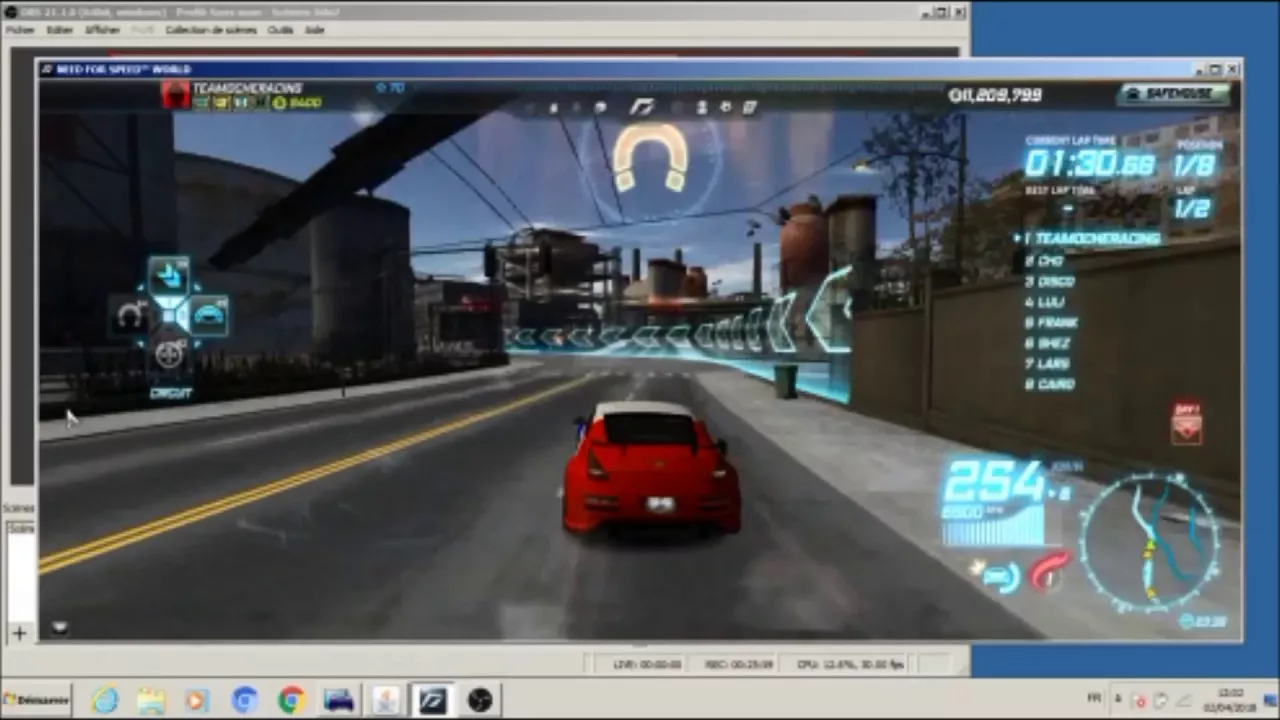Image resolution: width=1280 pixels, height=720 pixels.
Task: Click the CPU usage status in OBS
Action: pyautogui.click(x=850, y=664)
